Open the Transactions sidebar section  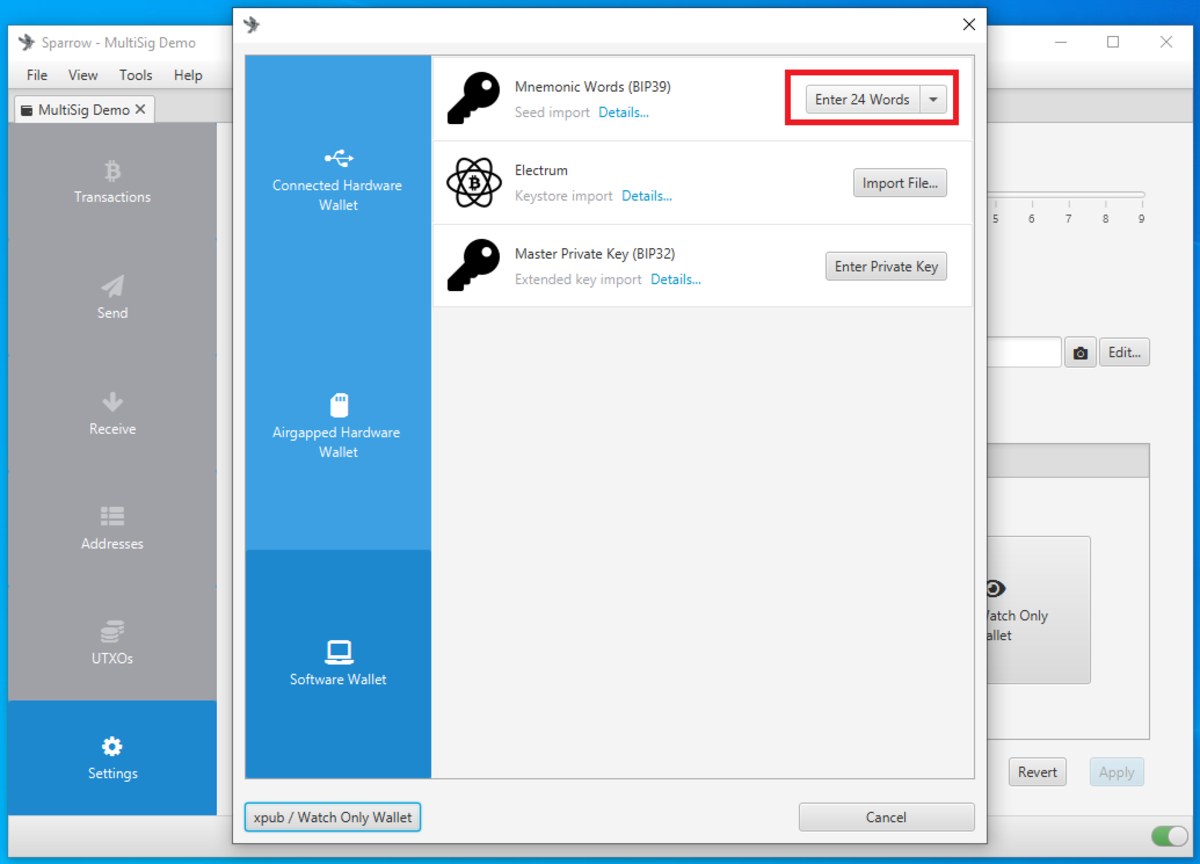tap(112, 181)
